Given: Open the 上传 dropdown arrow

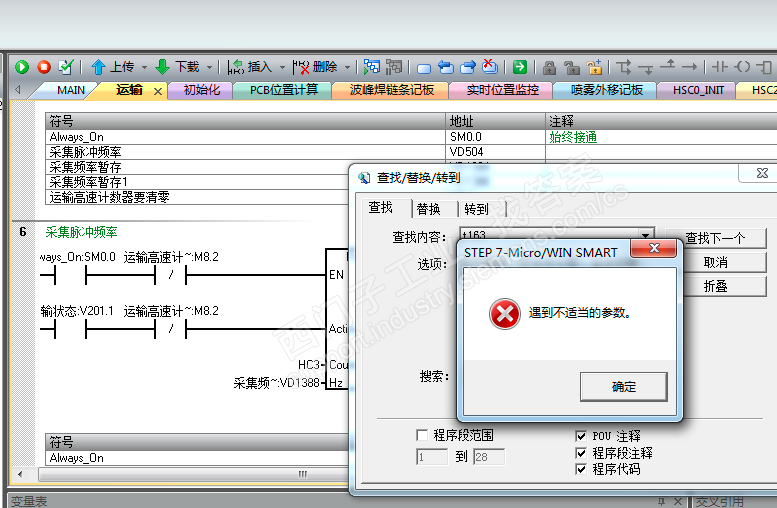Looking at the screenshot, I should click(x=144, y=67).
